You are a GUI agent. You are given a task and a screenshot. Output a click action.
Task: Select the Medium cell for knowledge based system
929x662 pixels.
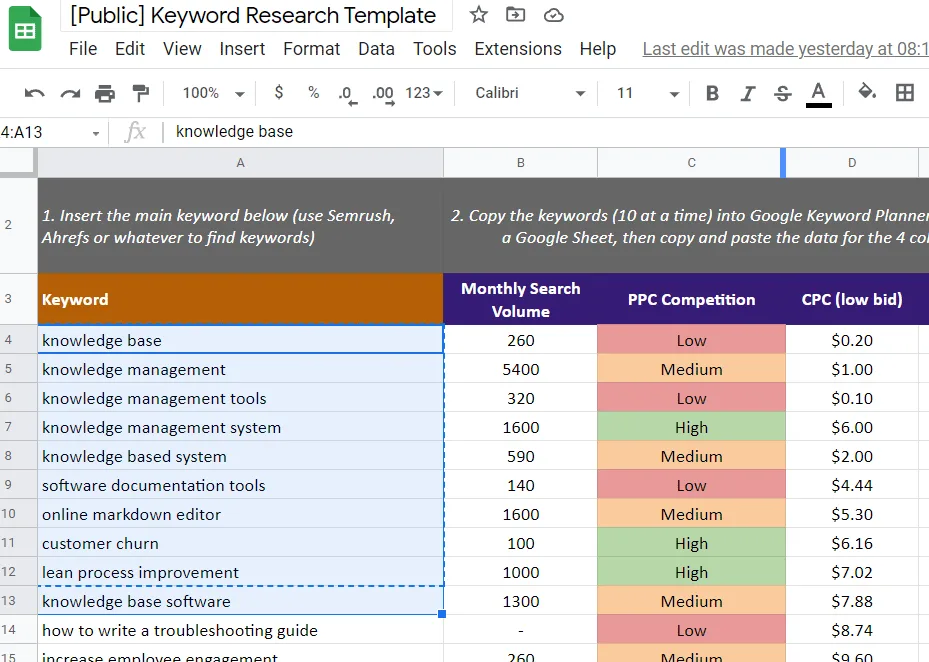[691, 456]
